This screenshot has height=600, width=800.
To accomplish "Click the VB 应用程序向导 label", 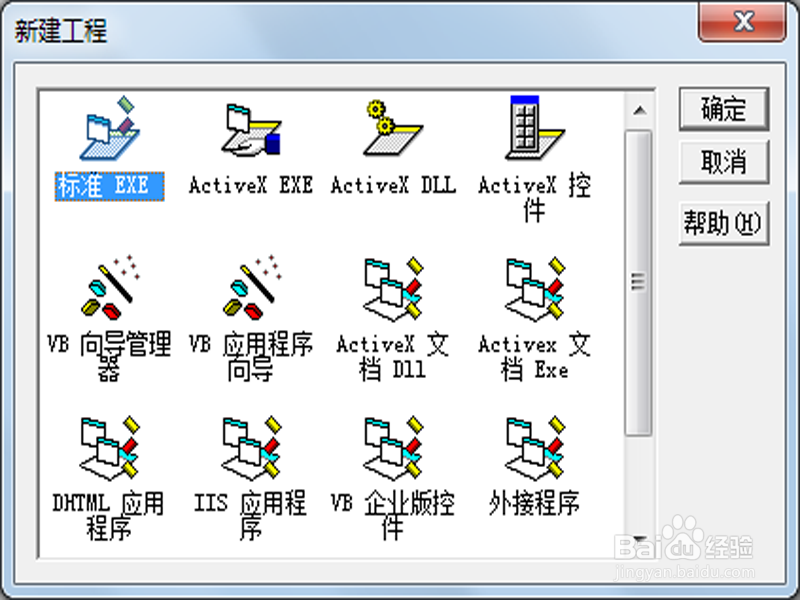I will 251,357.
